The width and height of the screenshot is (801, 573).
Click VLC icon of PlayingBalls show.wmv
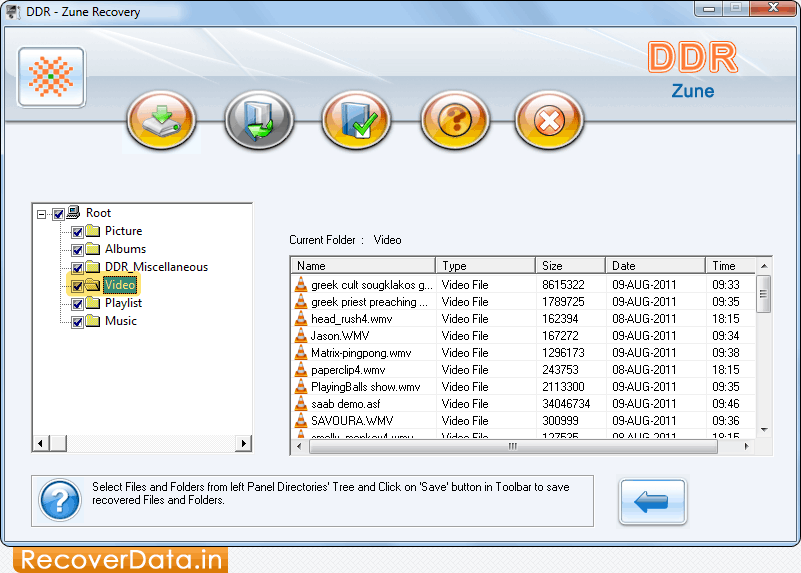pyautogui.click(x=301, y=387)
